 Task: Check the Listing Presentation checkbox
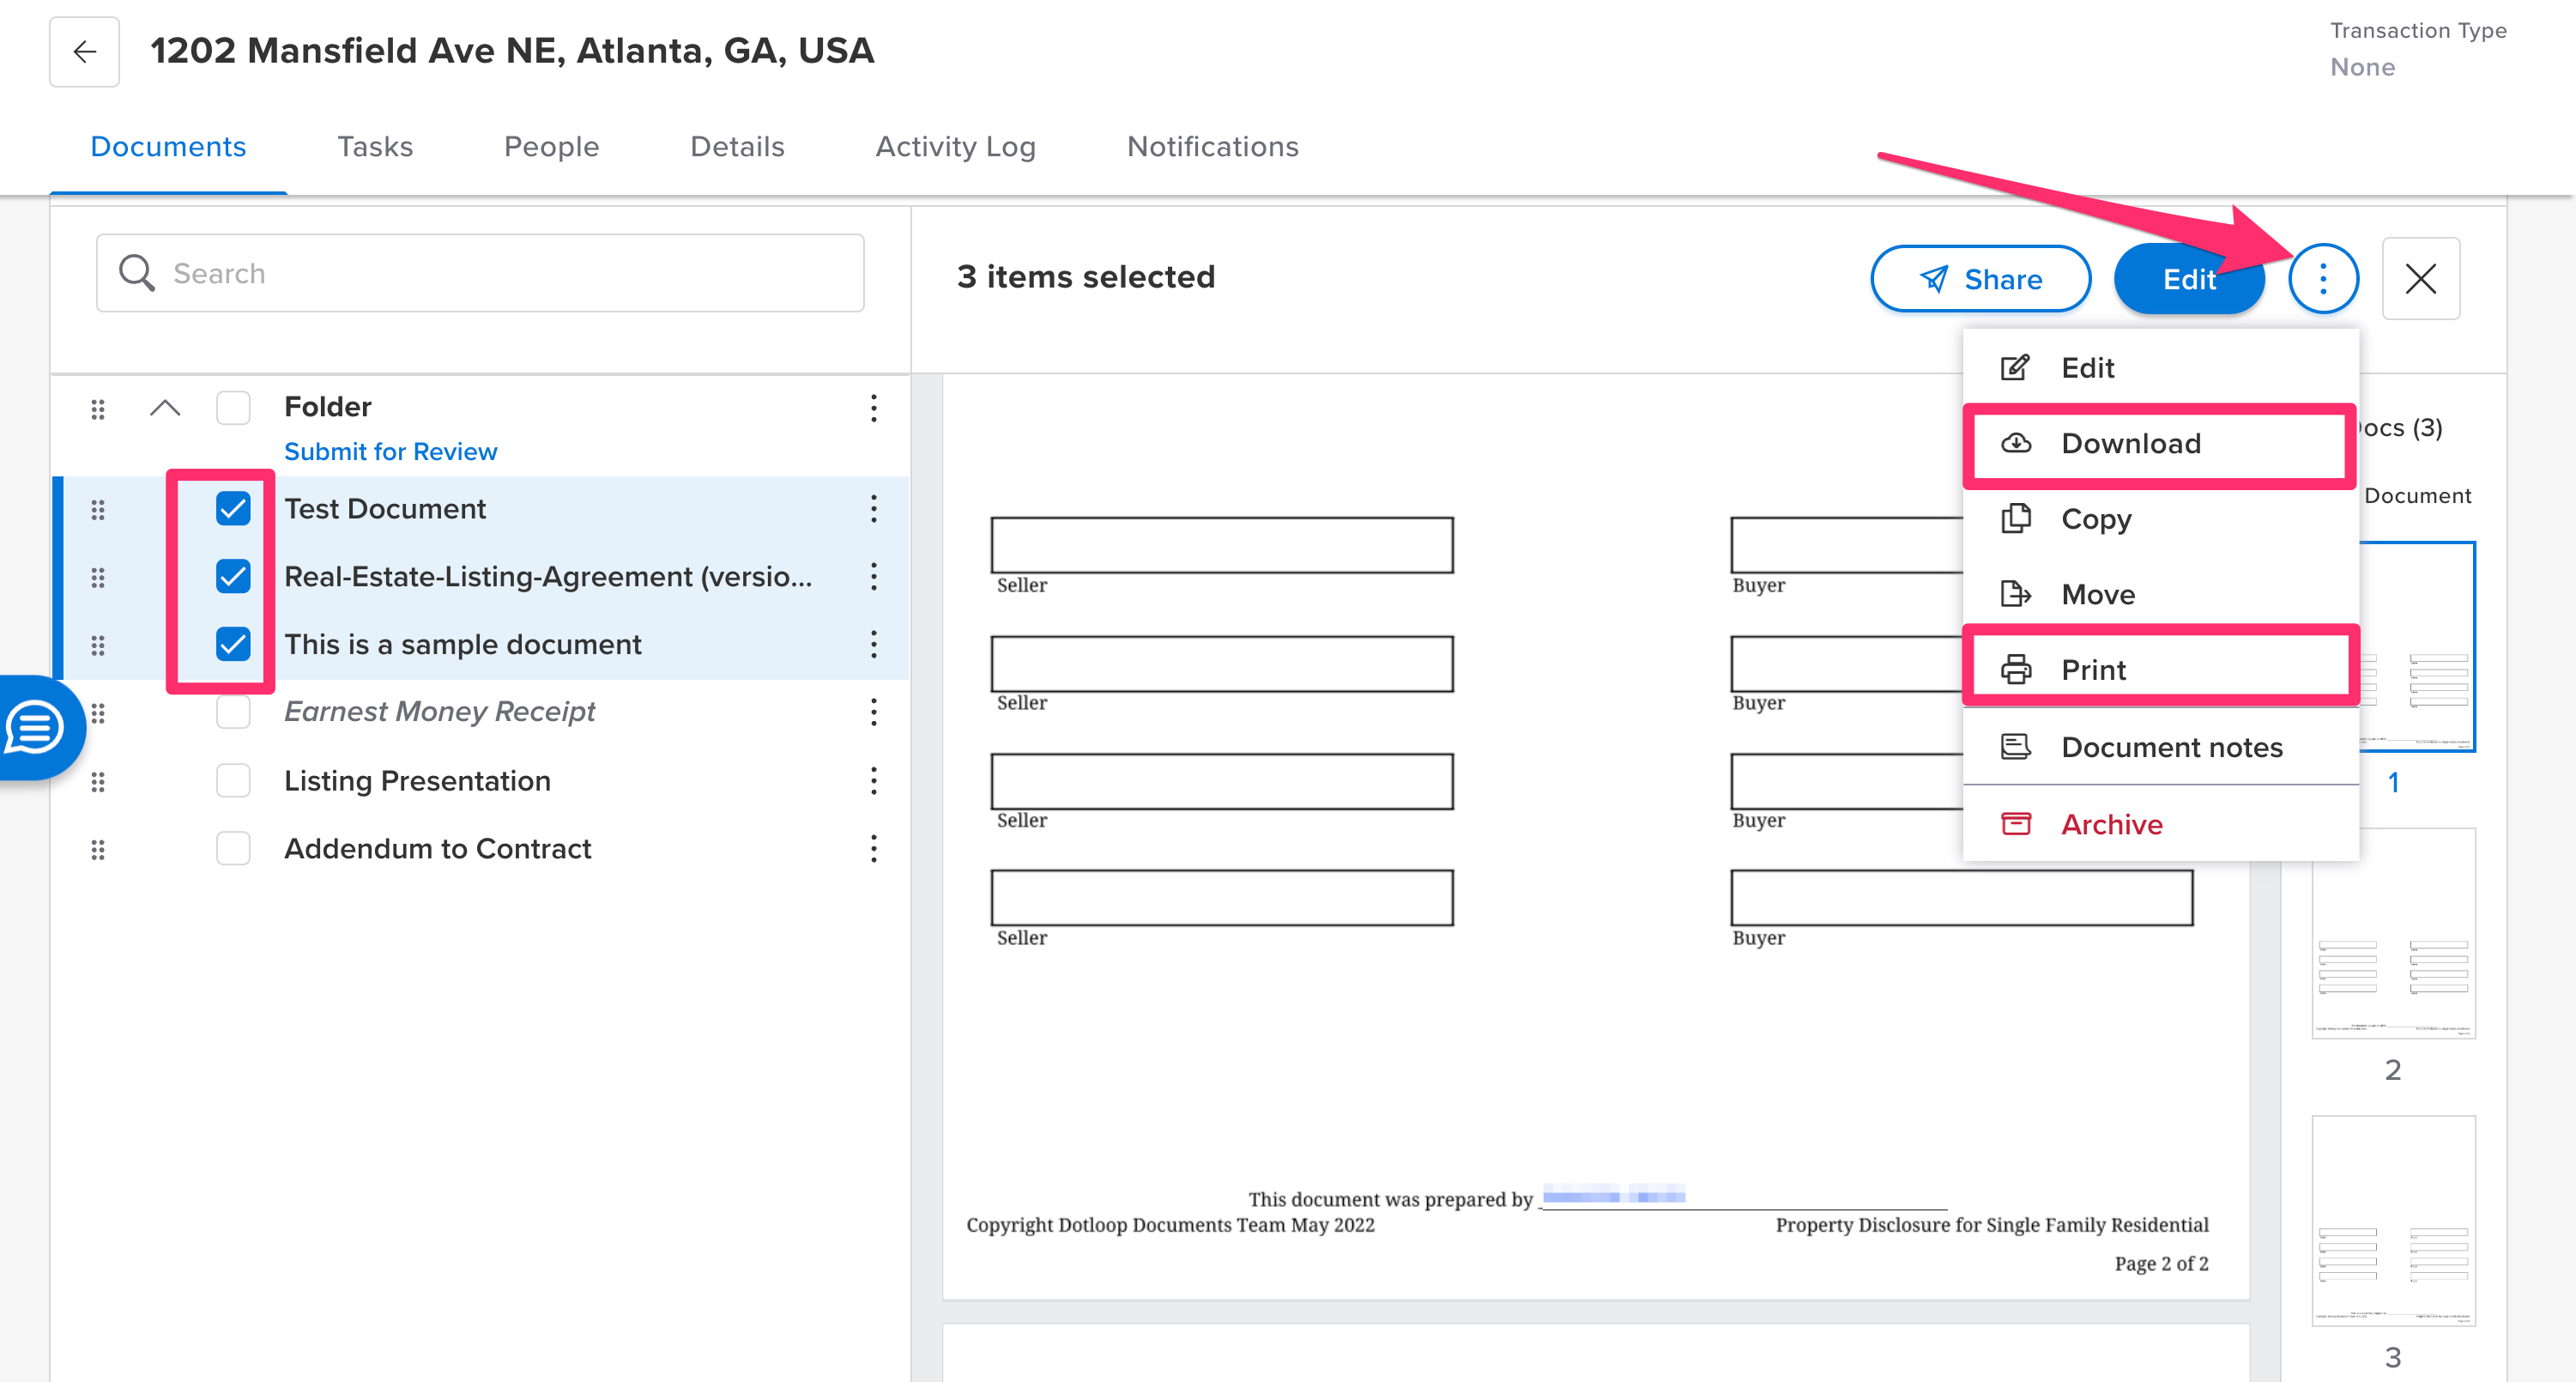233,781
